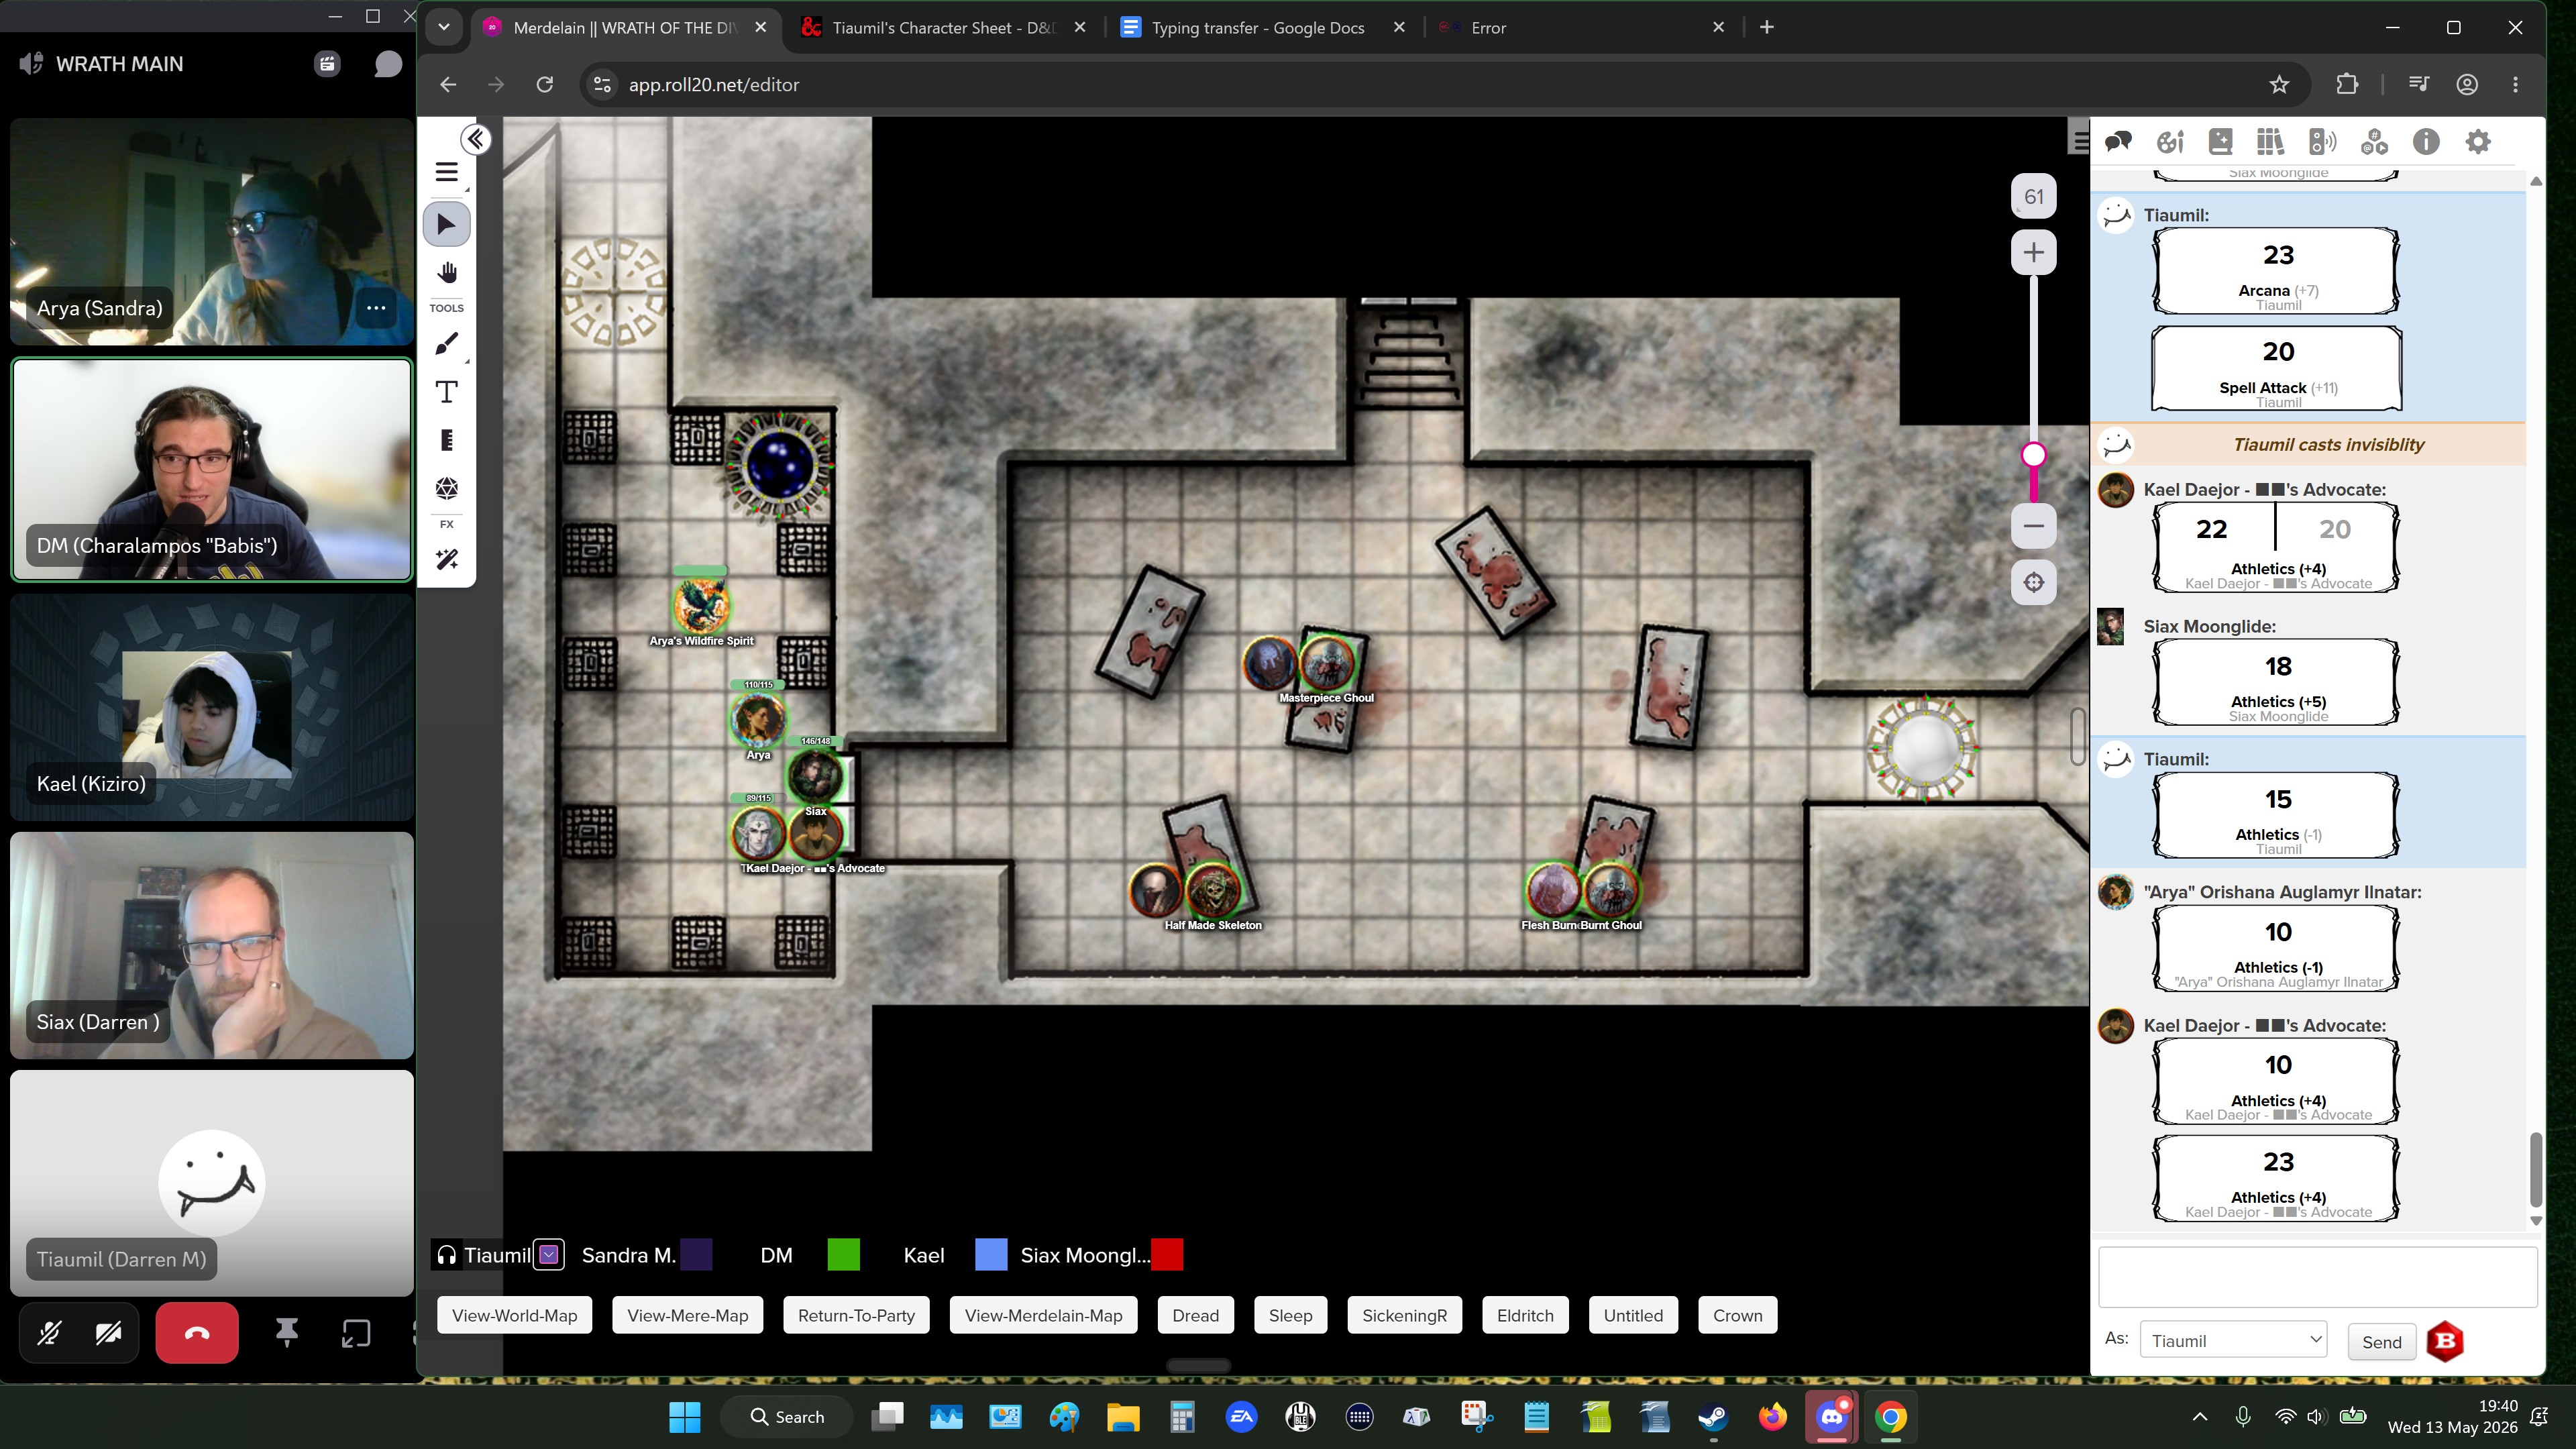Open the Collections sidebar tab
The width and height of the screenshot is (2576, 1449).
tap(2374, 142)
